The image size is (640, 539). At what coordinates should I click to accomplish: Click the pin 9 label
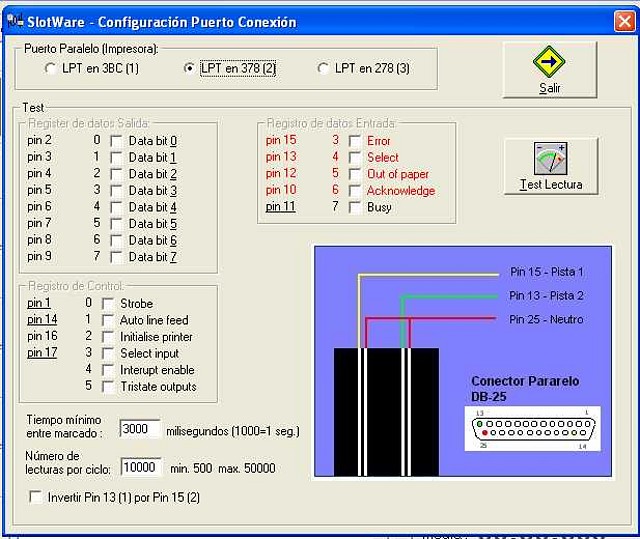[x=39, y=256]
